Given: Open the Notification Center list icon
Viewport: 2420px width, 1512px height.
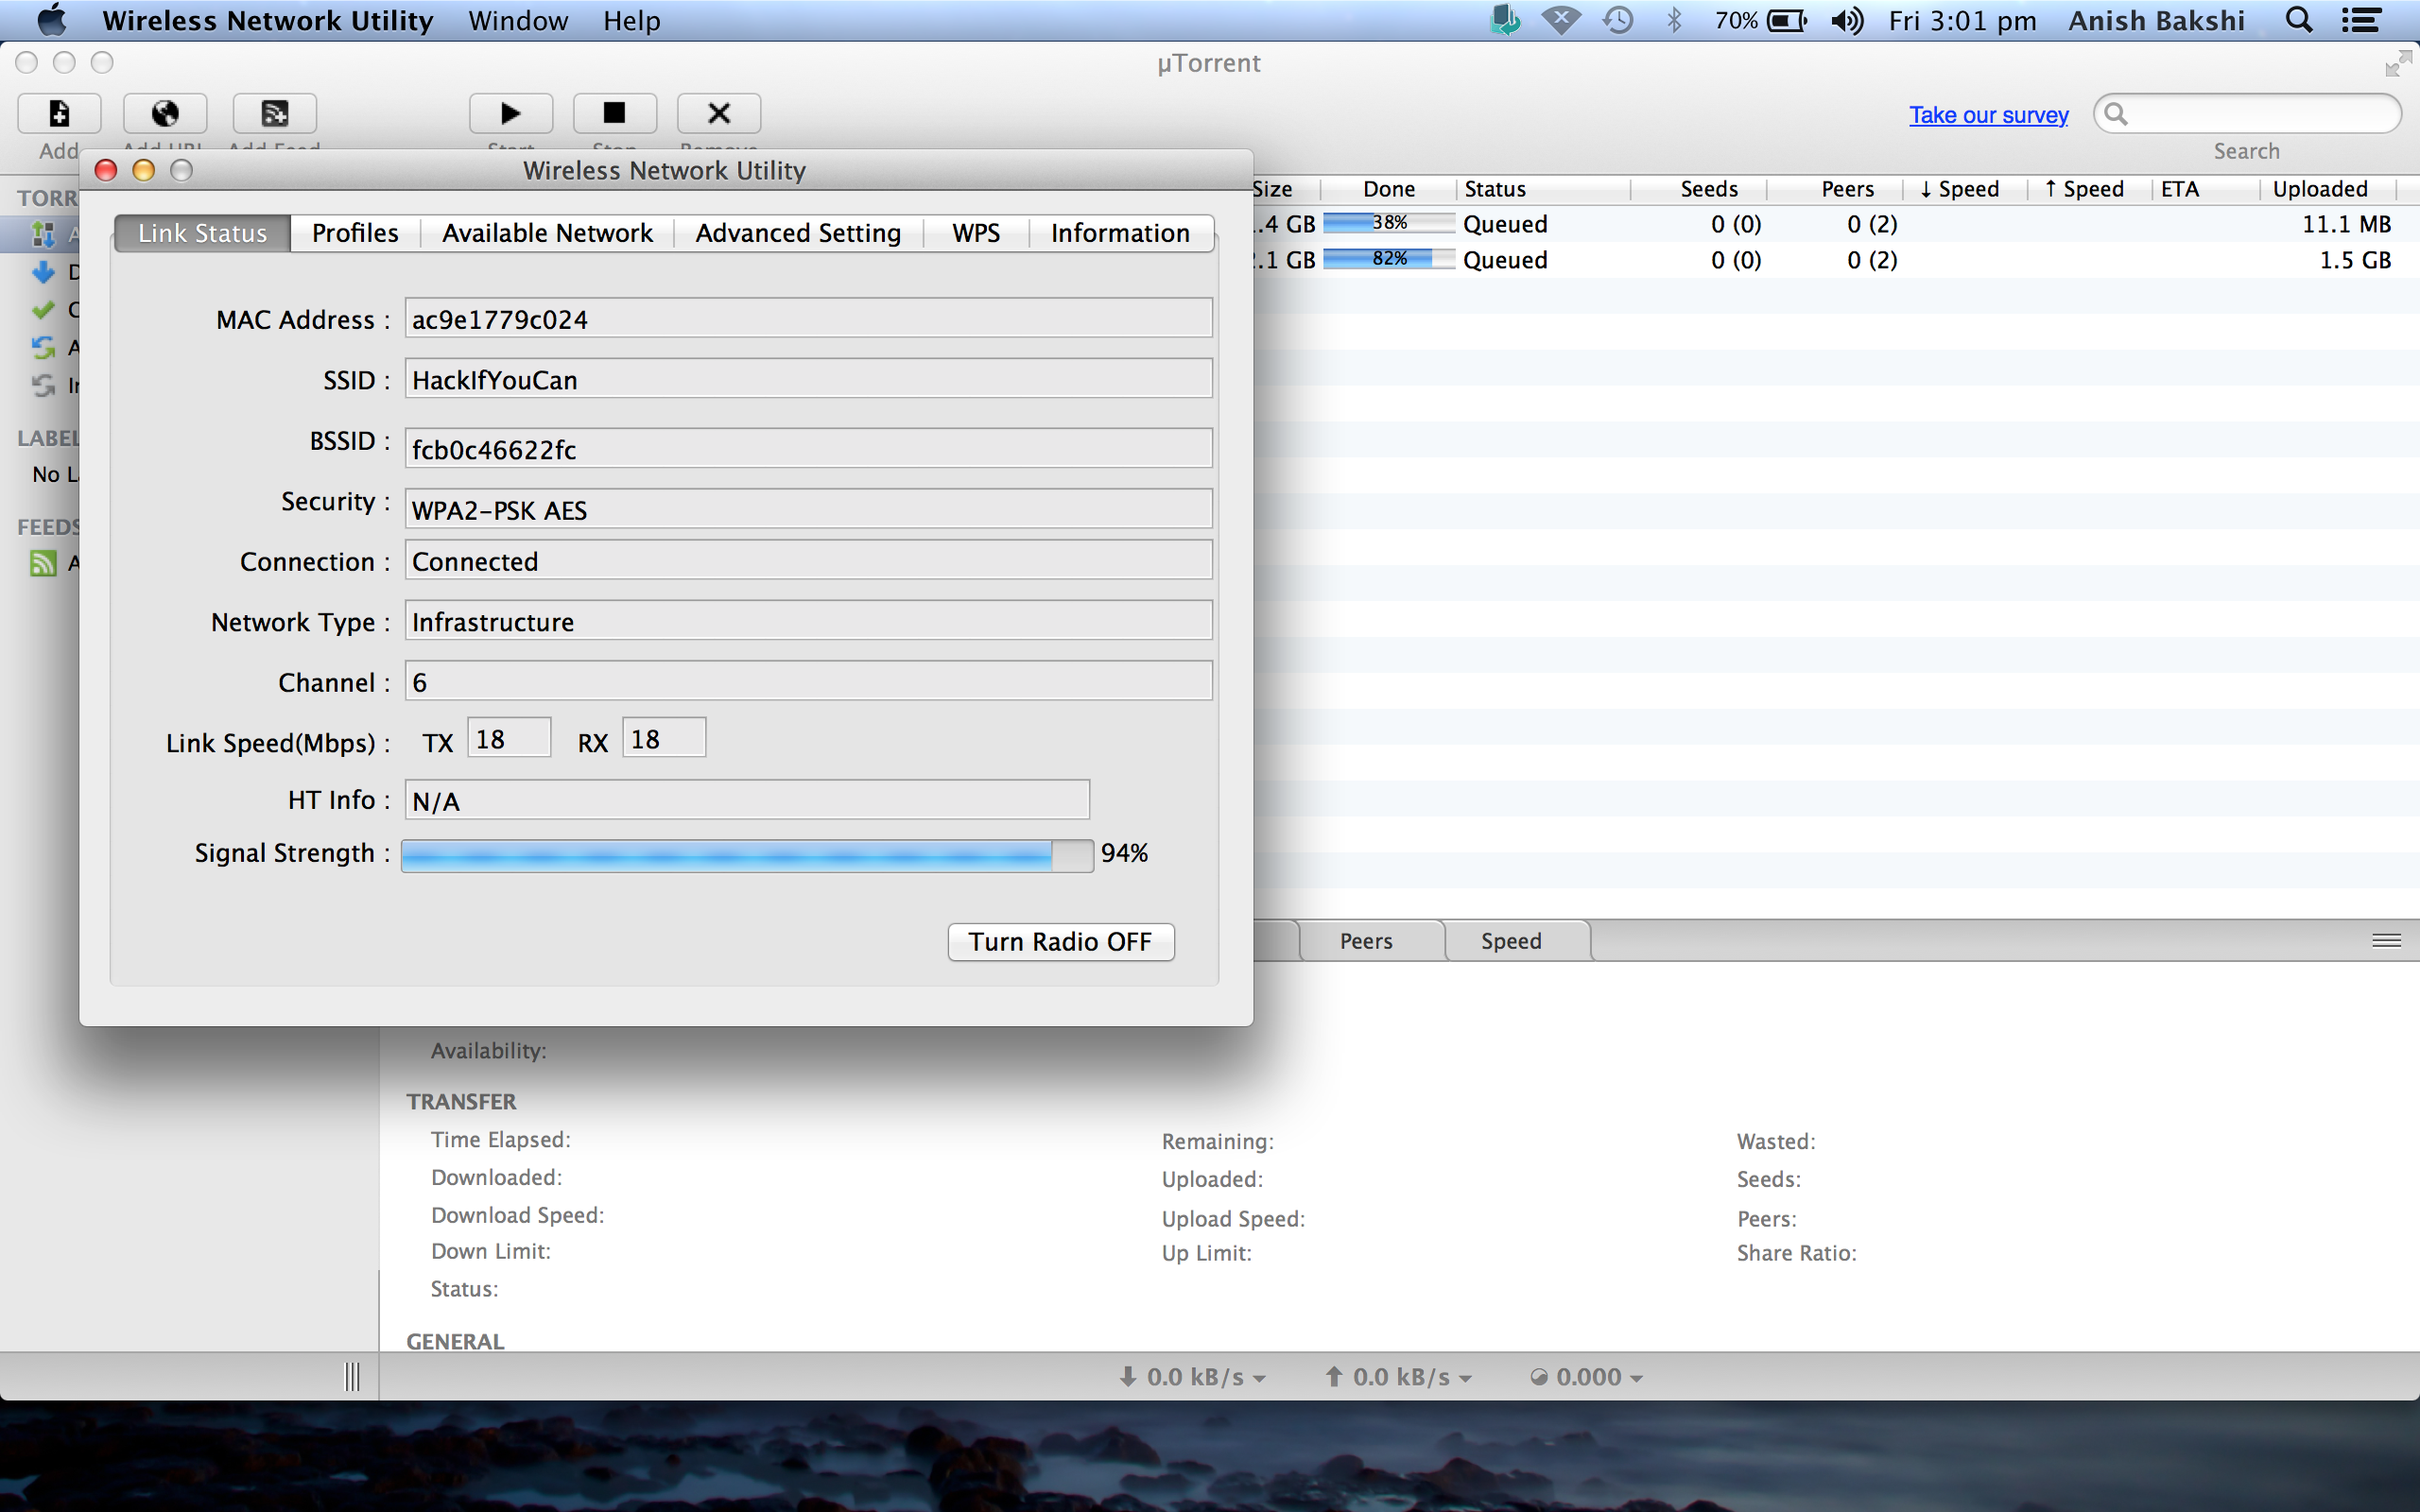Looking at the screenshot, I should click(x=2362, y=20).
